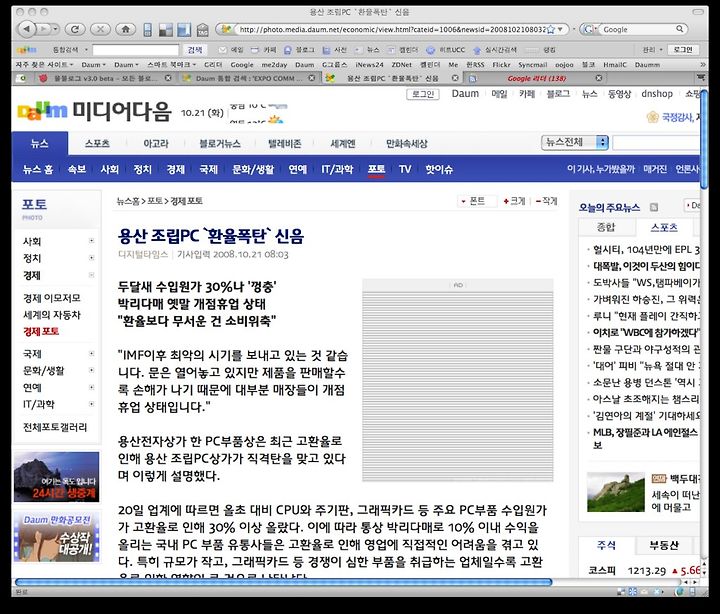Select the 부동산 tab in finance panel
The image size is (720, 614).
pyautogui.click(x=664, y=546)
